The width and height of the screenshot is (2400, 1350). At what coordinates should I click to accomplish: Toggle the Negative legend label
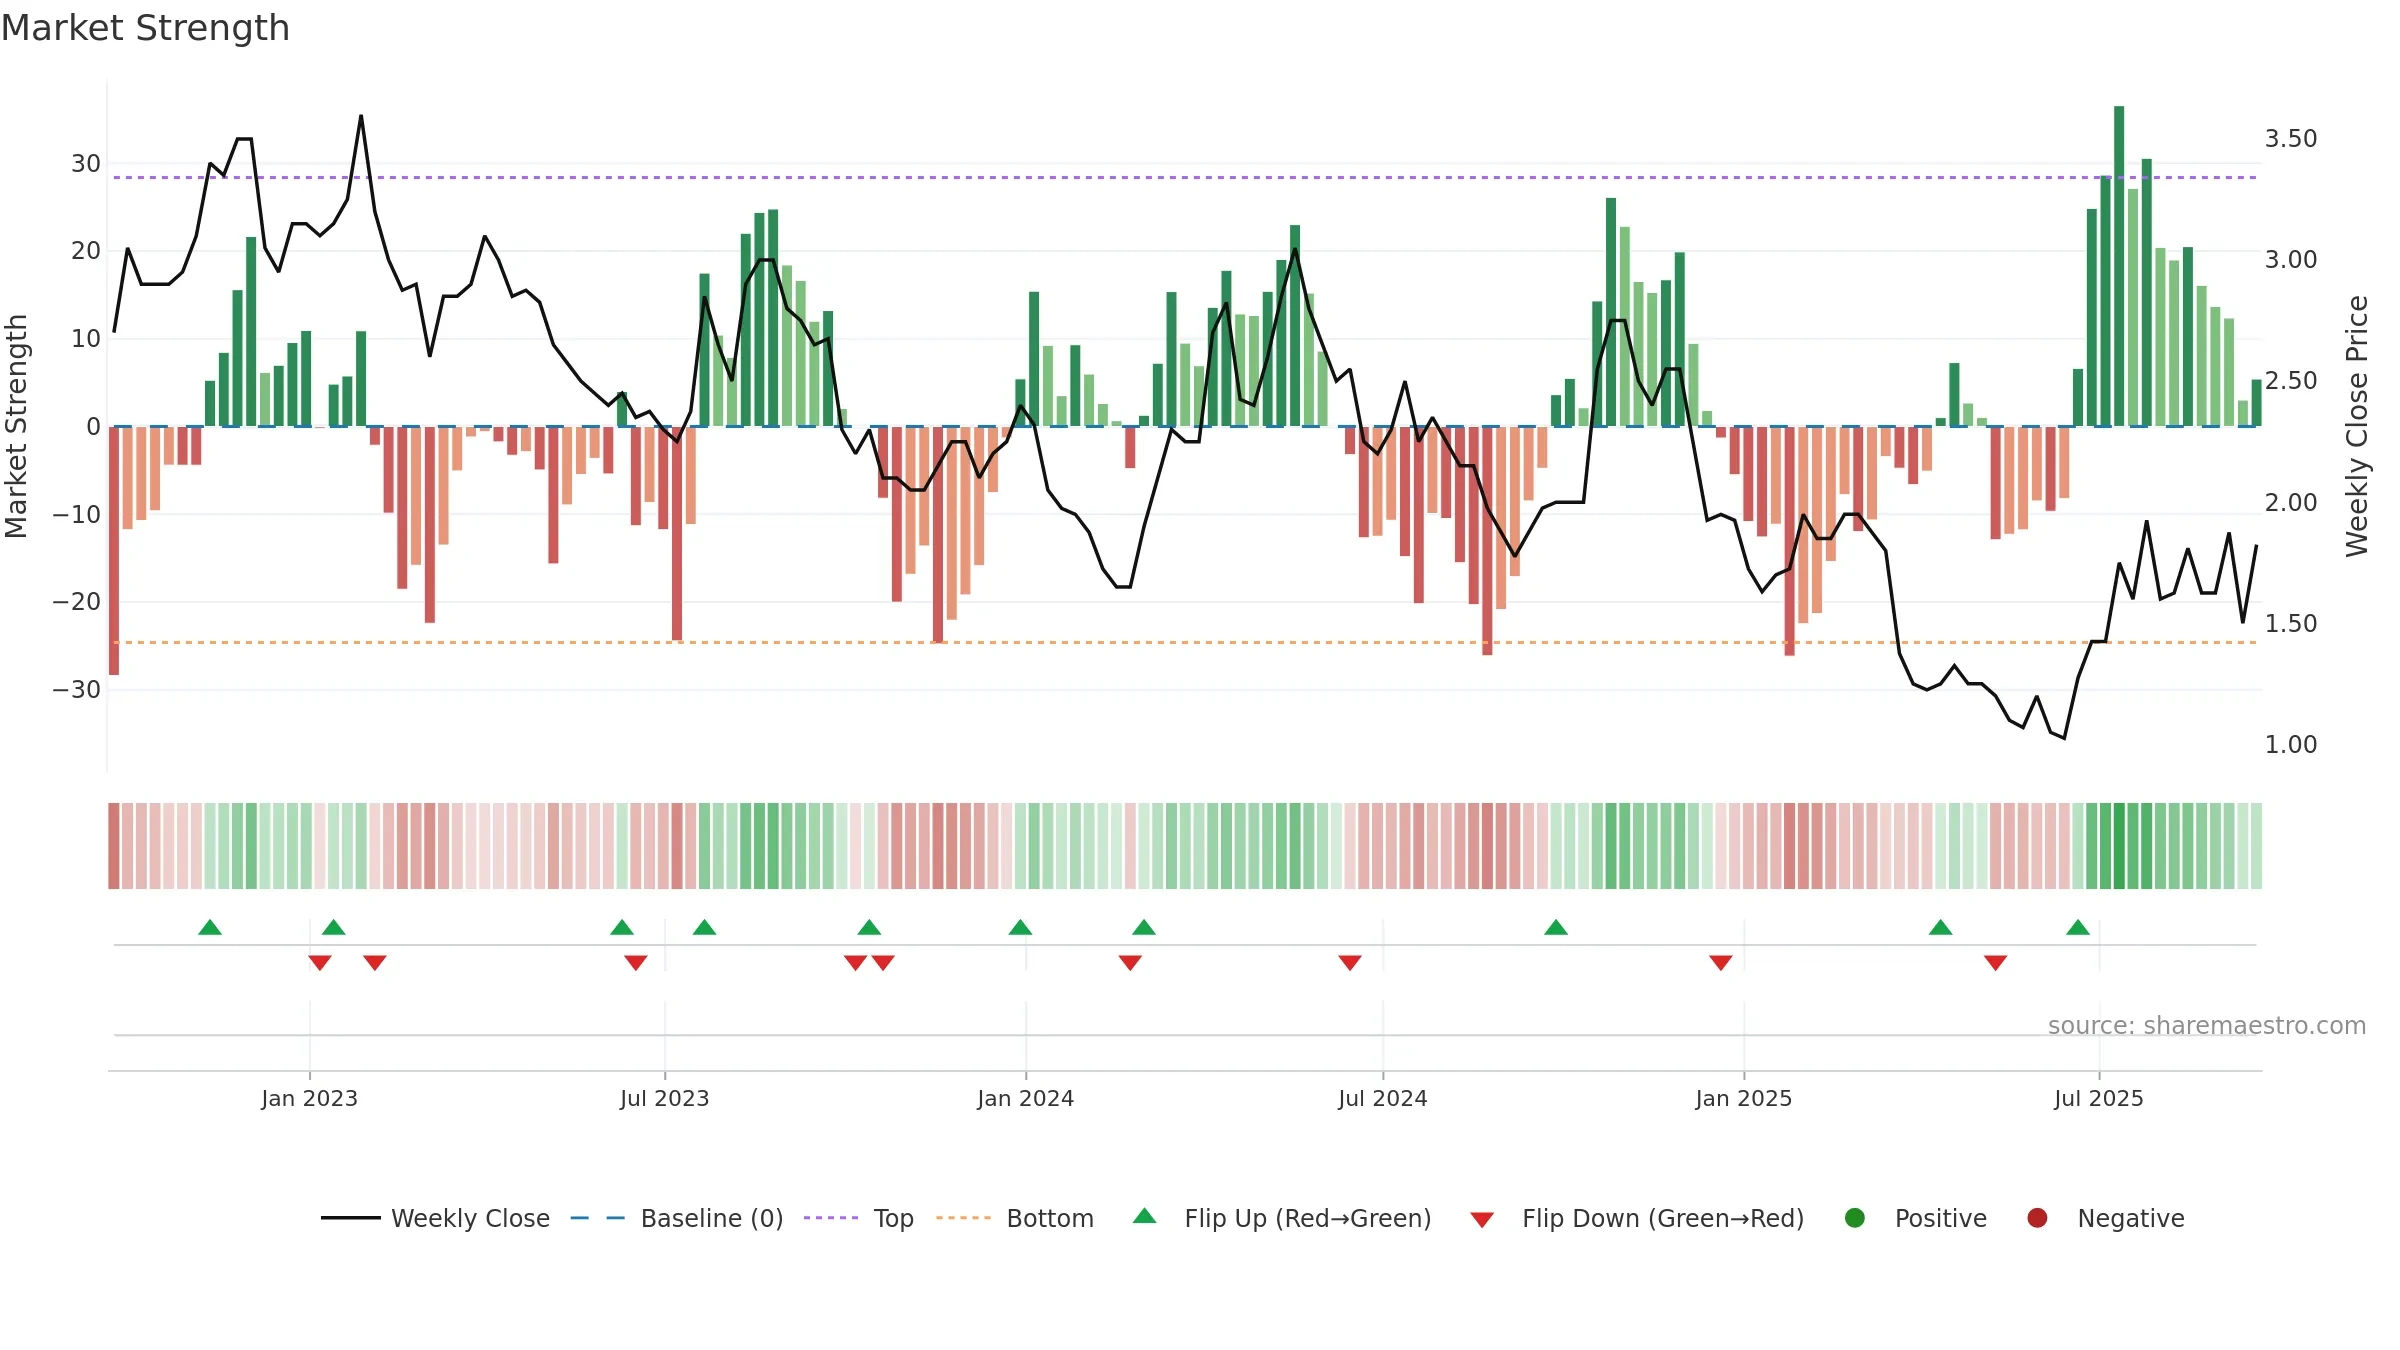click(x=2131, y=1219)
